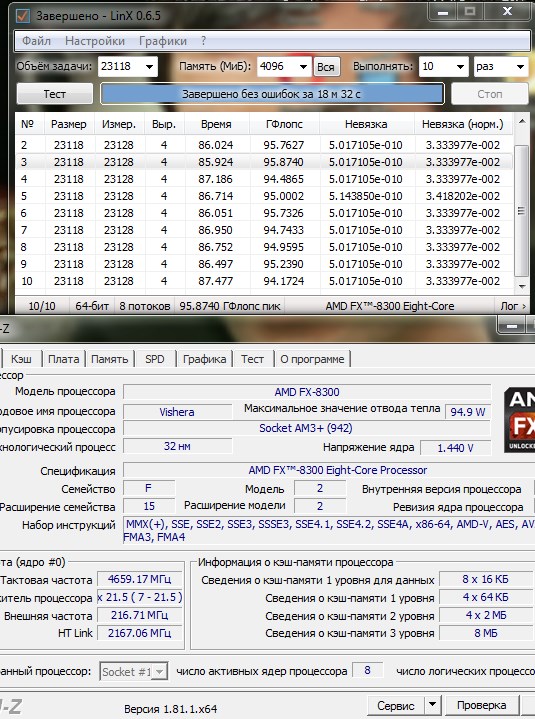Viewport: 535px width, 719px height.
Task: Open О программе tab in CPU-Z
Action: 312,359
